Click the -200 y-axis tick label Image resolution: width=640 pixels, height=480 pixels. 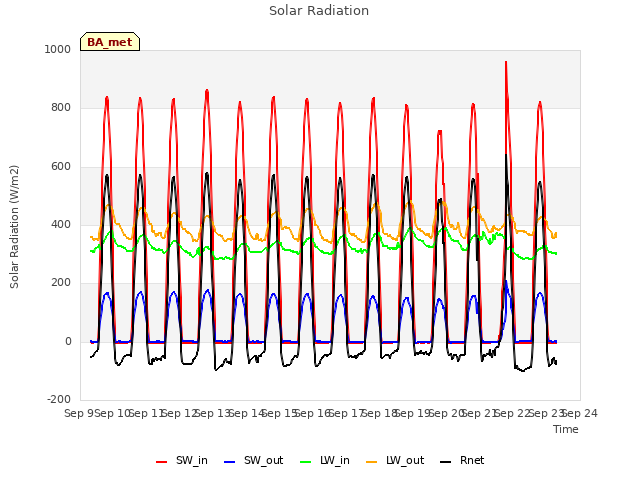click(59, 399)
